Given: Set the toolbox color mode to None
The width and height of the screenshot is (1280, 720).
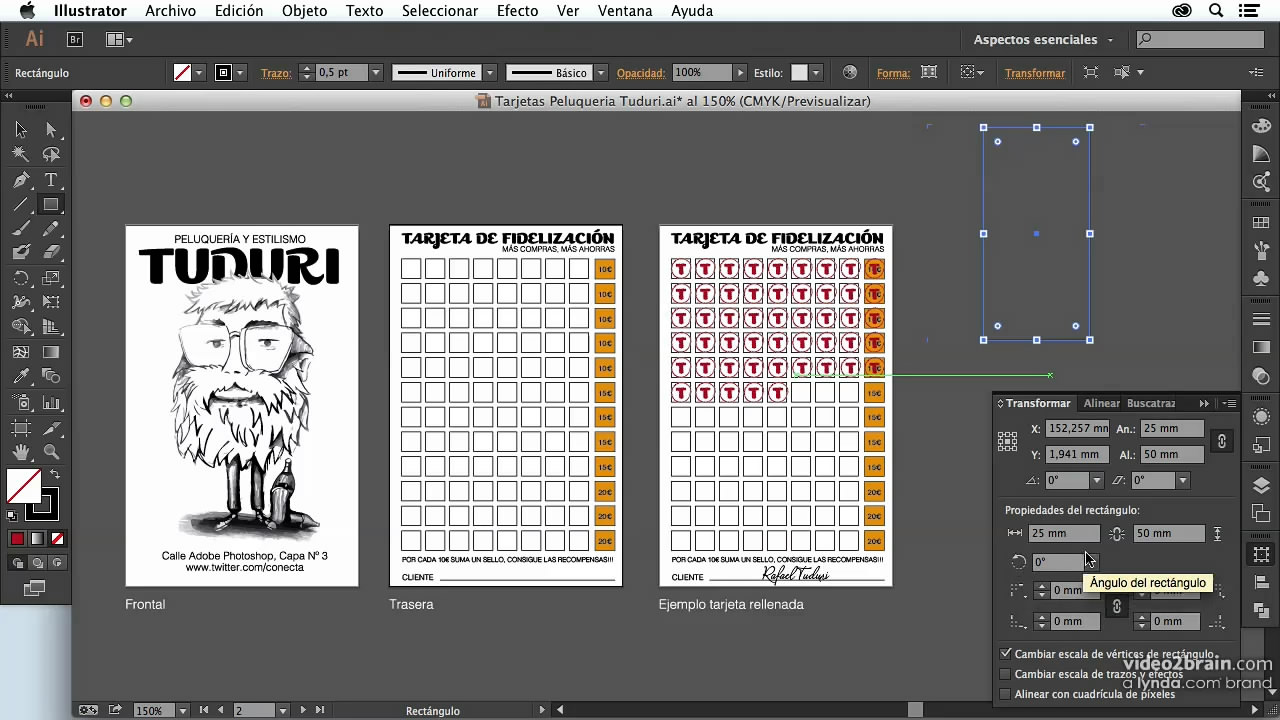Looking at the screenshot, I should coord(57,538).
